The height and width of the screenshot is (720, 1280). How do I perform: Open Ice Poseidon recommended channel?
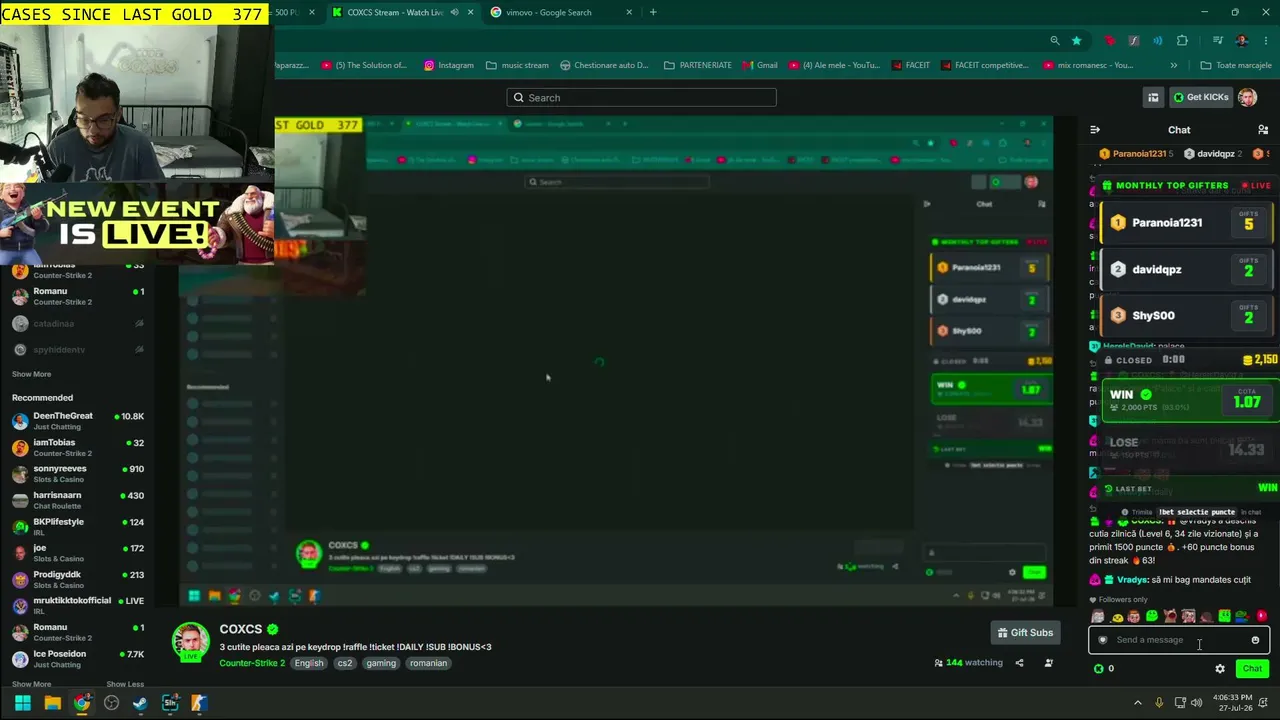click(78, 658)
